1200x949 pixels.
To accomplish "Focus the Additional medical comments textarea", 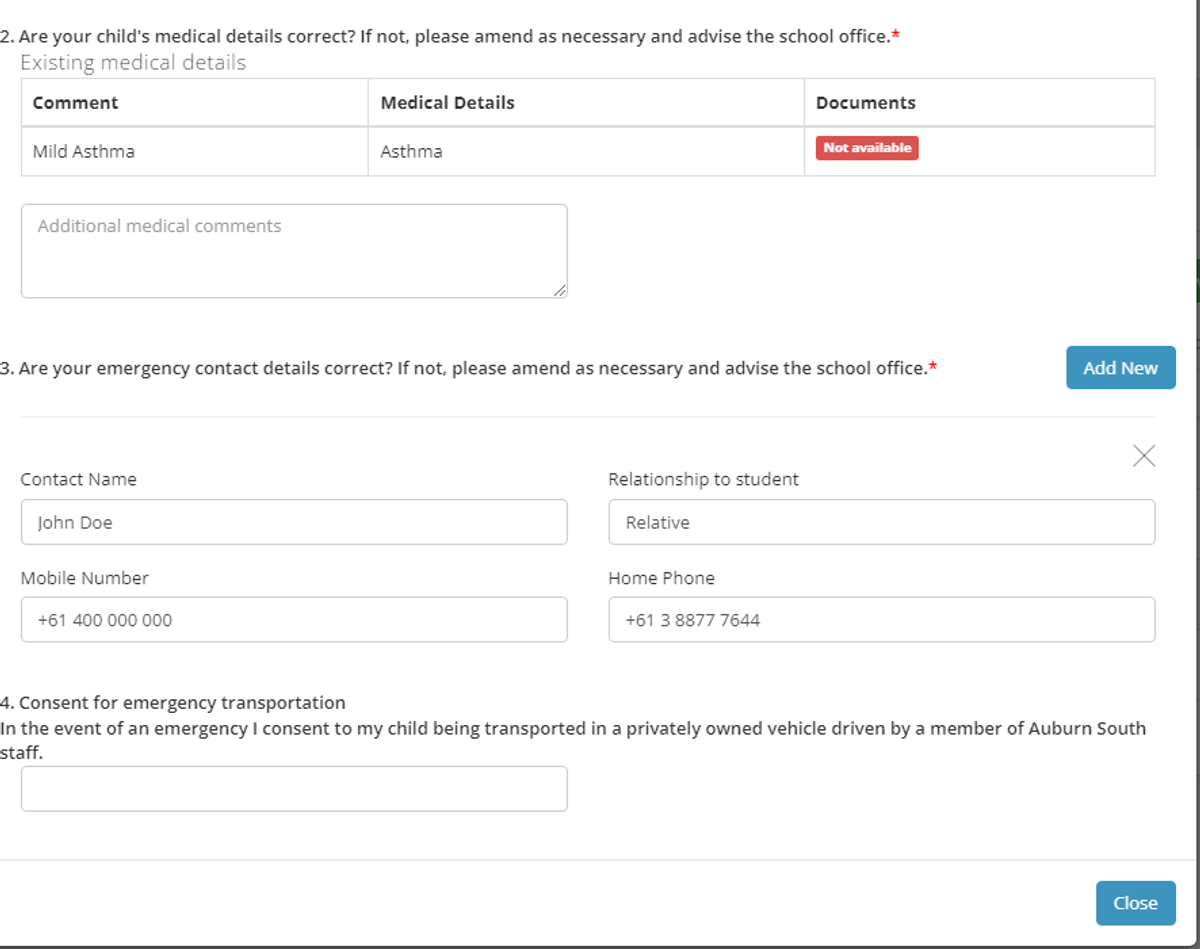I will coord(294,251).
